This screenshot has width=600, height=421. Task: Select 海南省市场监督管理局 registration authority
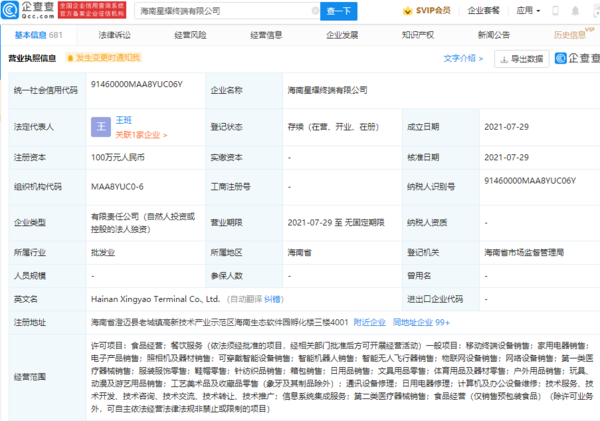tap(524, 253)
